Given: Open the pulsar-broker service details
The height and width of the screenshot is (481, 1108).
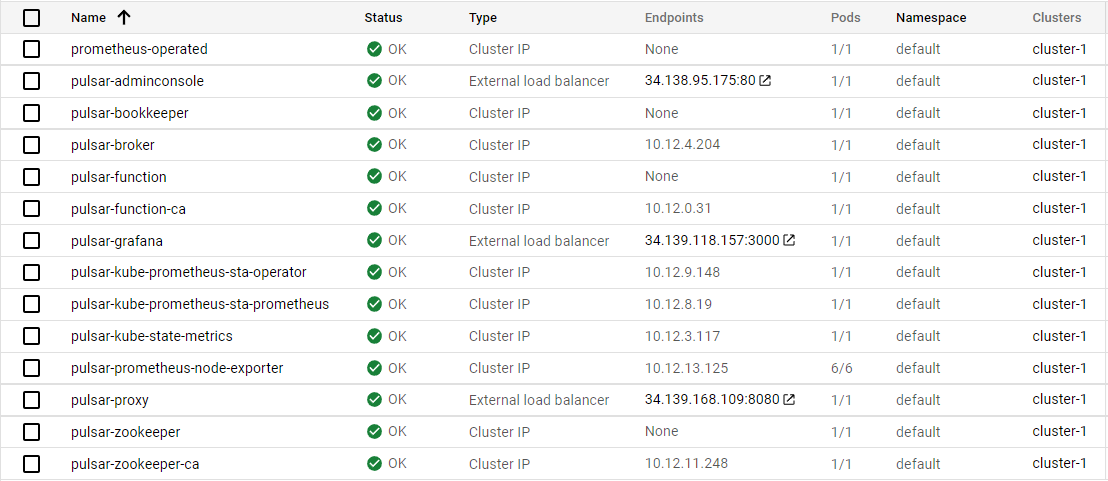Looking at the screenshot, I should tap(113, 145).
